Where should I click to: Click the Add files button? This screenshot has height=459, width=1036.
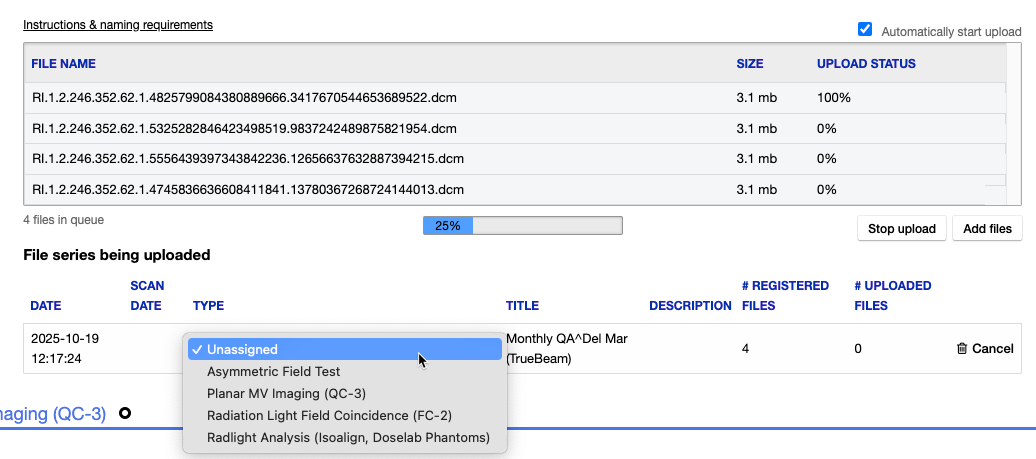coord(986,229)
